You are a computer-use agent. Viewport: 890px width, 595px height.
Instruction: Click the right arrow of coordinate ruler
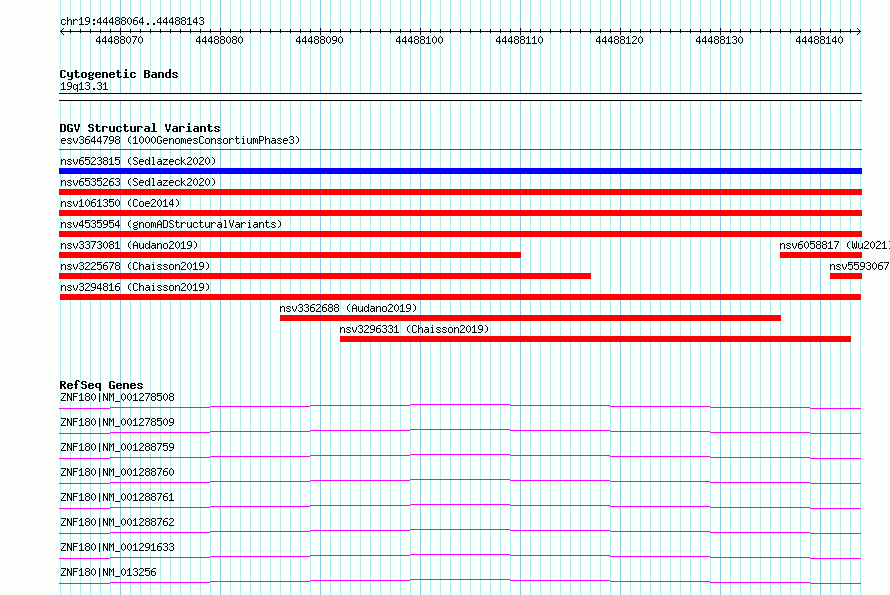(858, 31)
